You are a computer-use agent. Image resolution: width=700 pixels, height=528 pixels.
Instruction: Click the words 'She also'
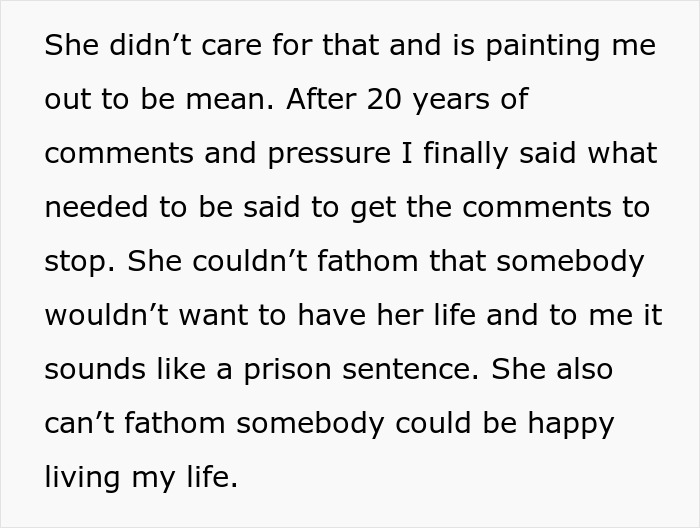click(x=552, y=369)
